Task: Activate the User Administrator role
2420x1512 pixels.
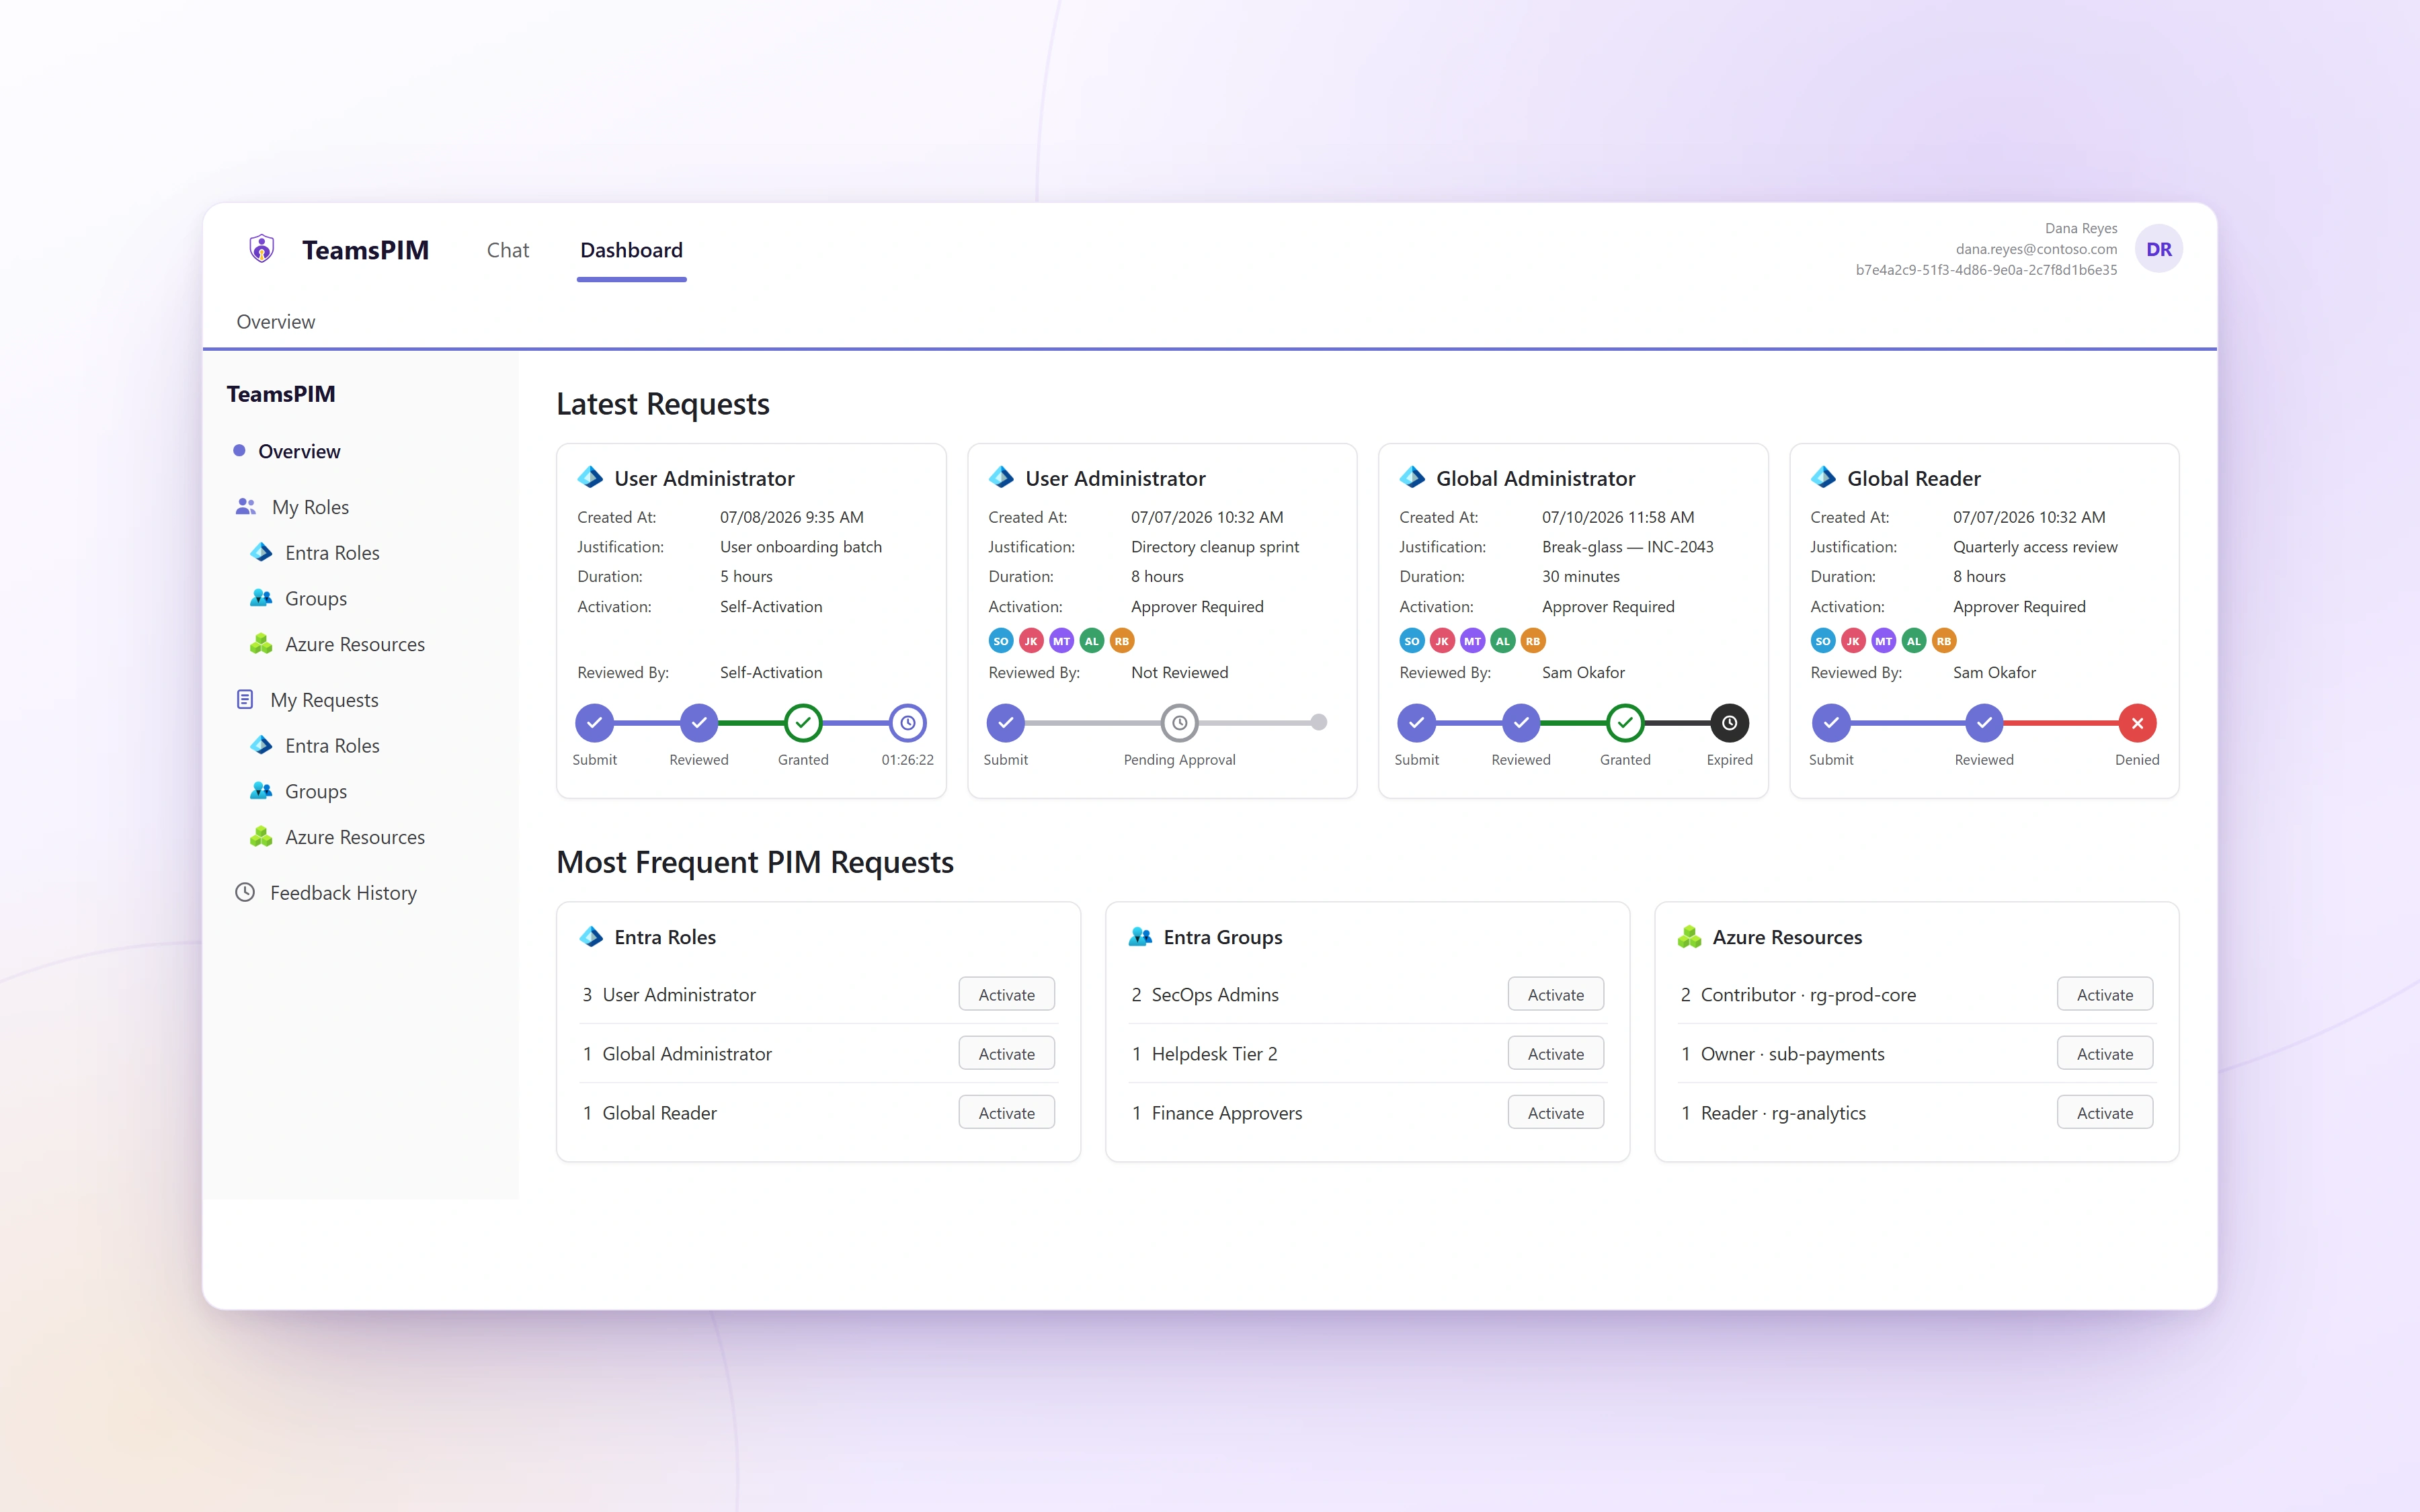Action: 1006,994
